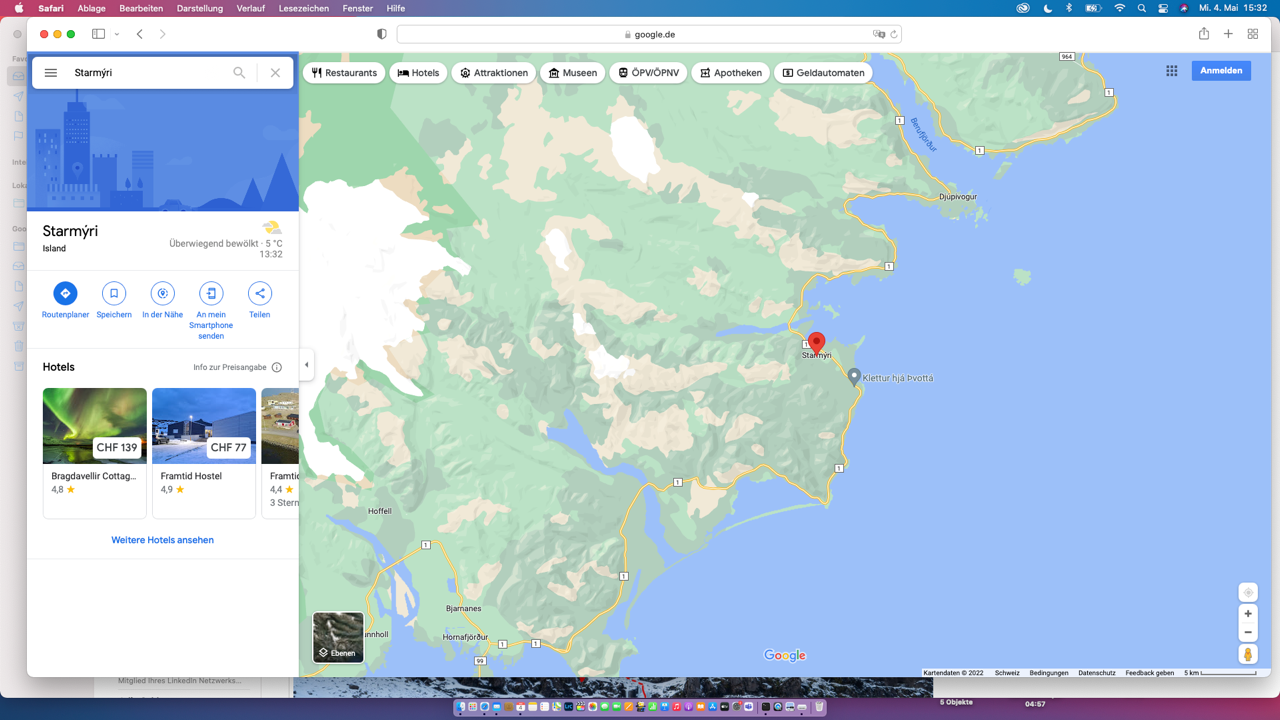
Task: Go back with Safari back arrow
Action: pyautogui.click(x=140, y=34)
